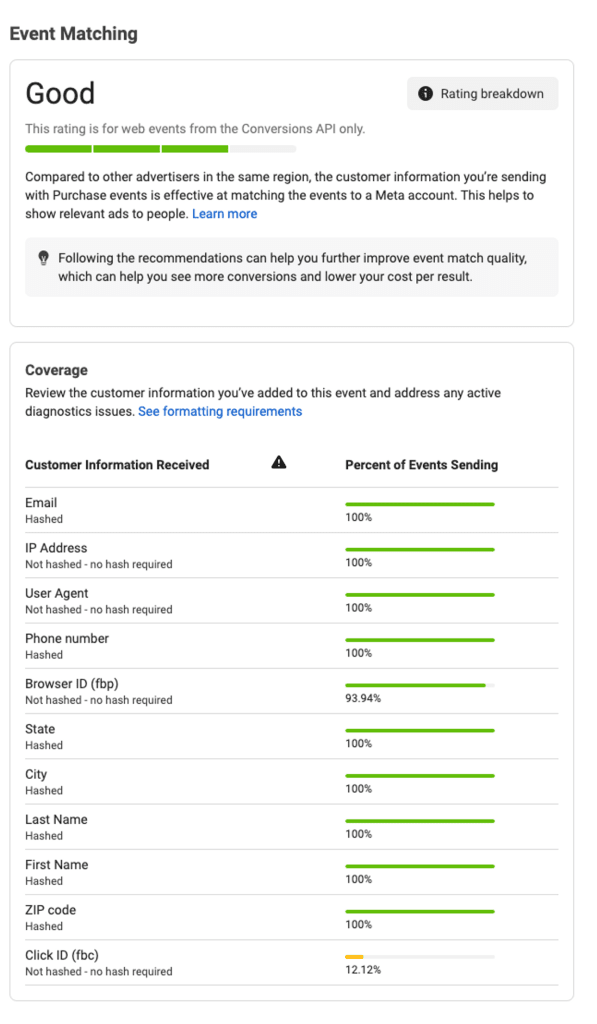Select the Email progress bar

coord(420,504)
